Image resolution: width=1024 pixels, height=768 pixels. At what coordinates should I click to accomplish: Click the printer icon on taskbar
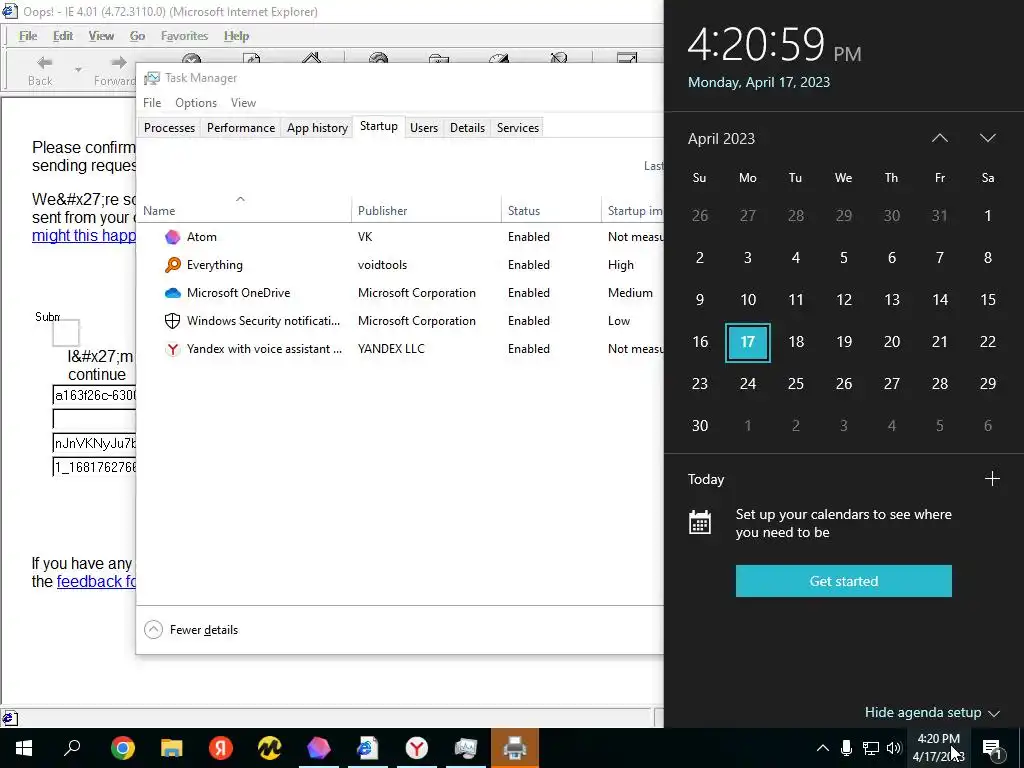515,748
